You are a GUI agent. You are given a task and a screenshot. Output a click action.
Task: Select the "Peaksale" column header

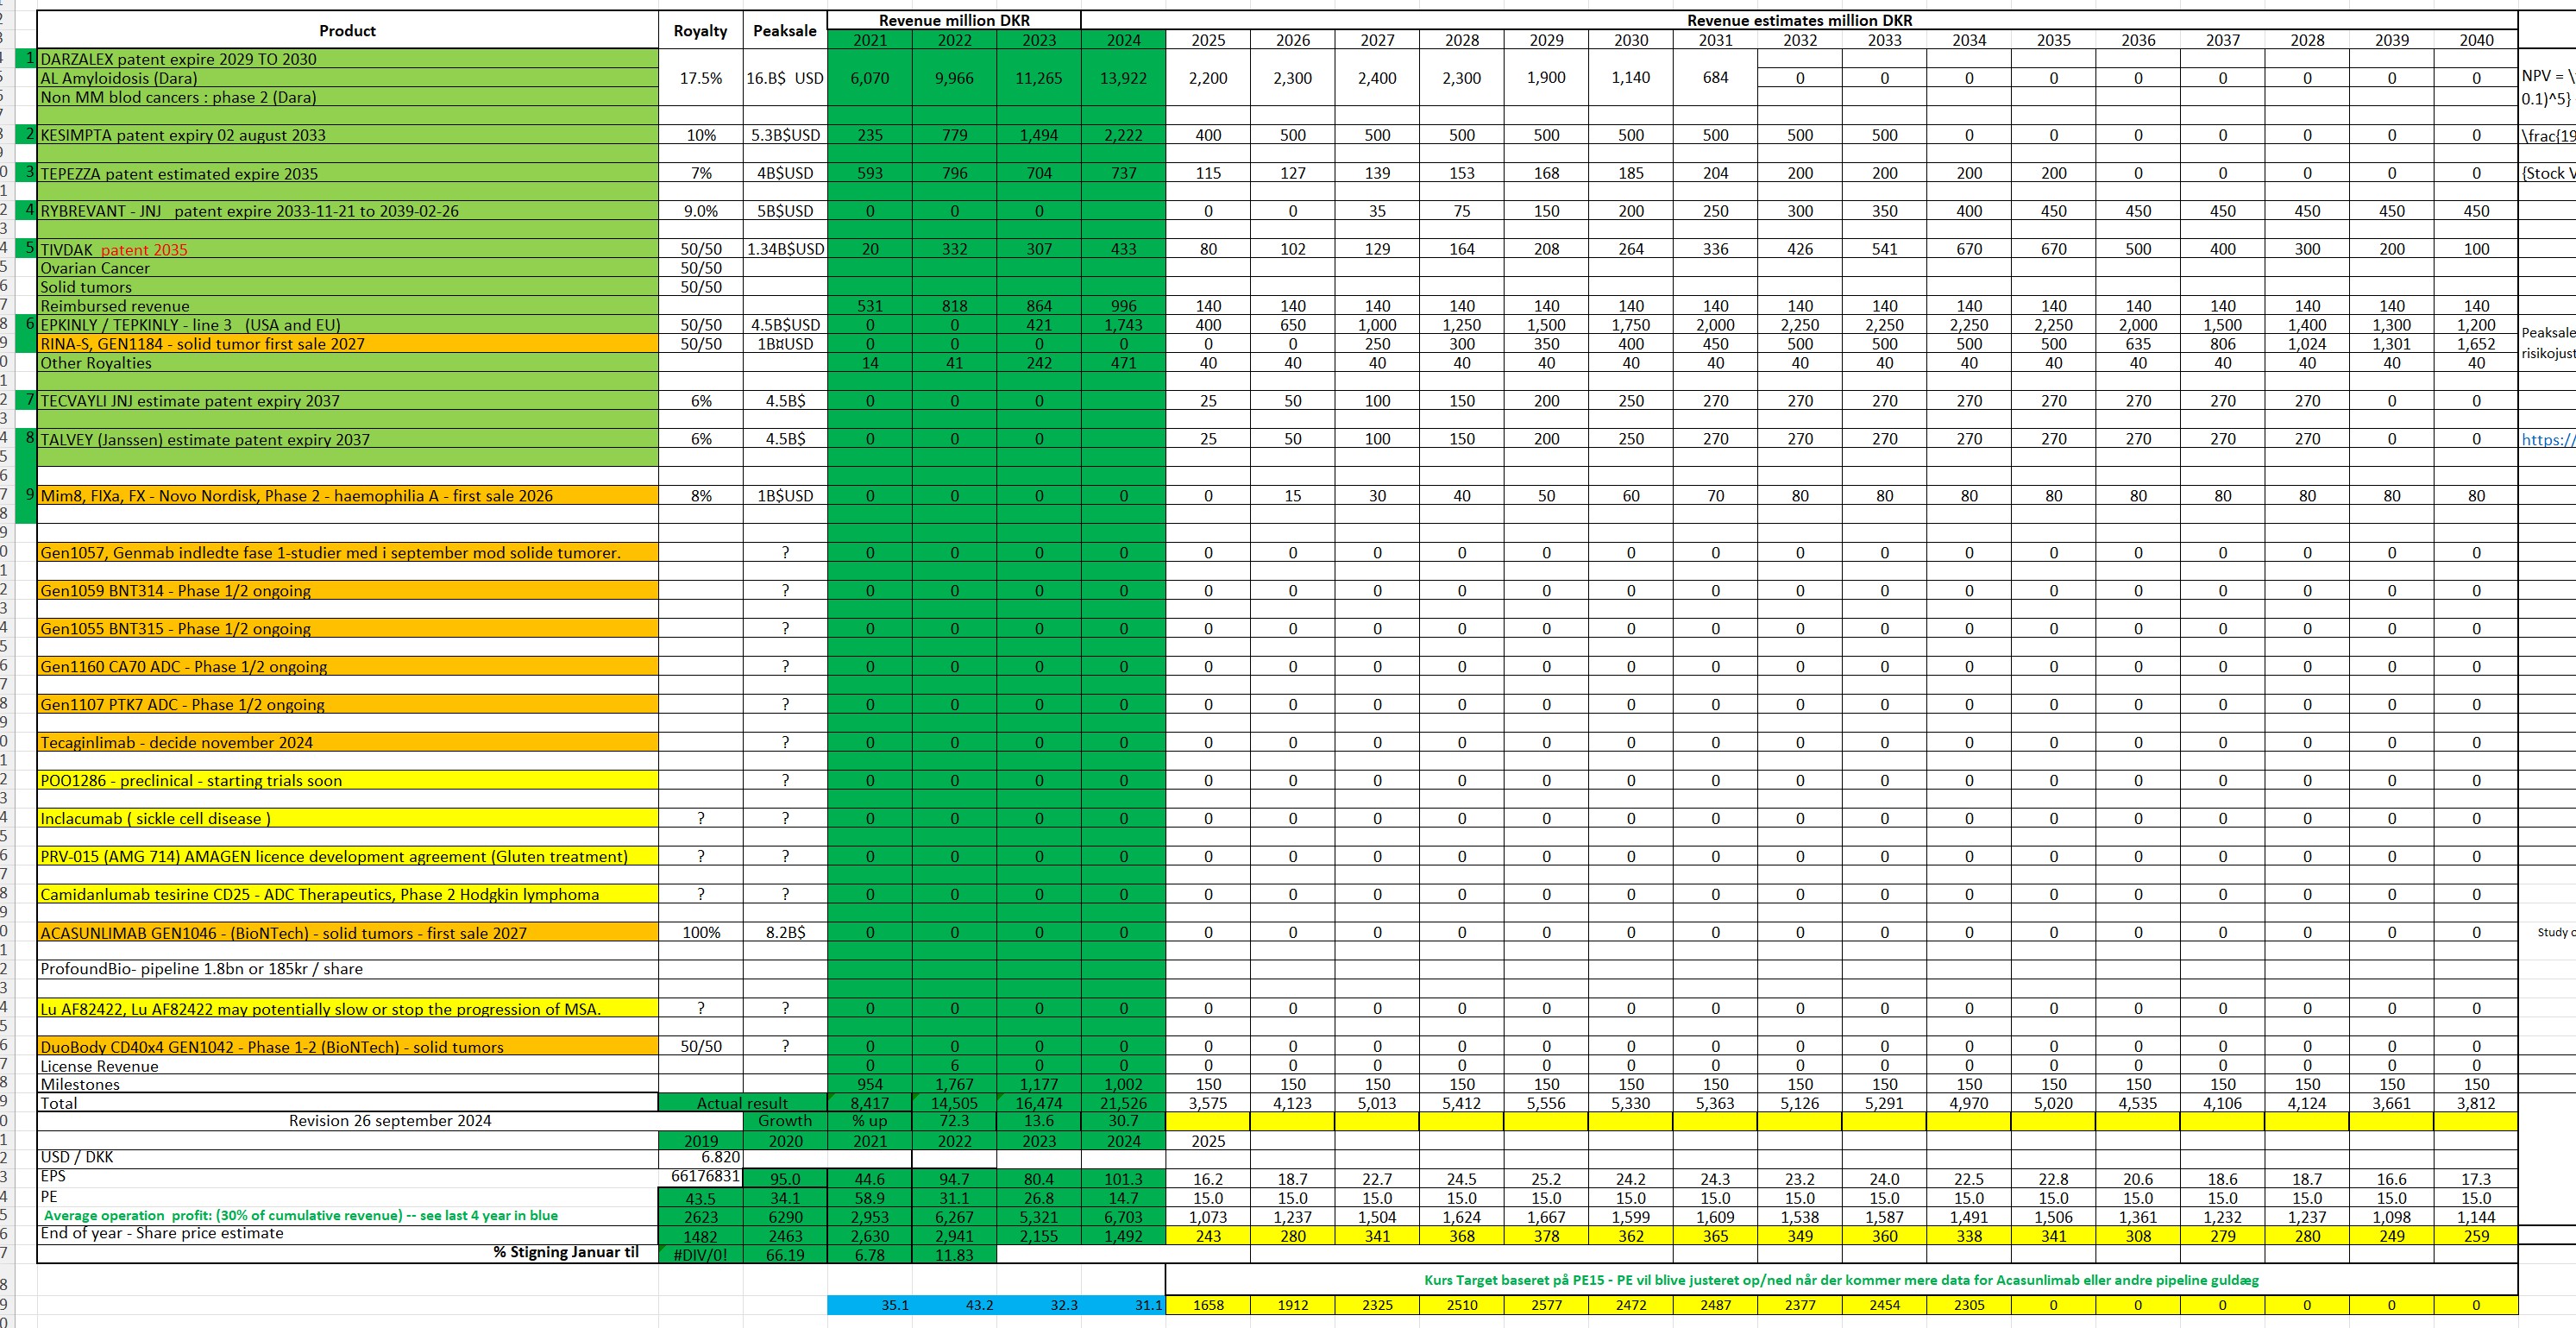click(785, 30)
